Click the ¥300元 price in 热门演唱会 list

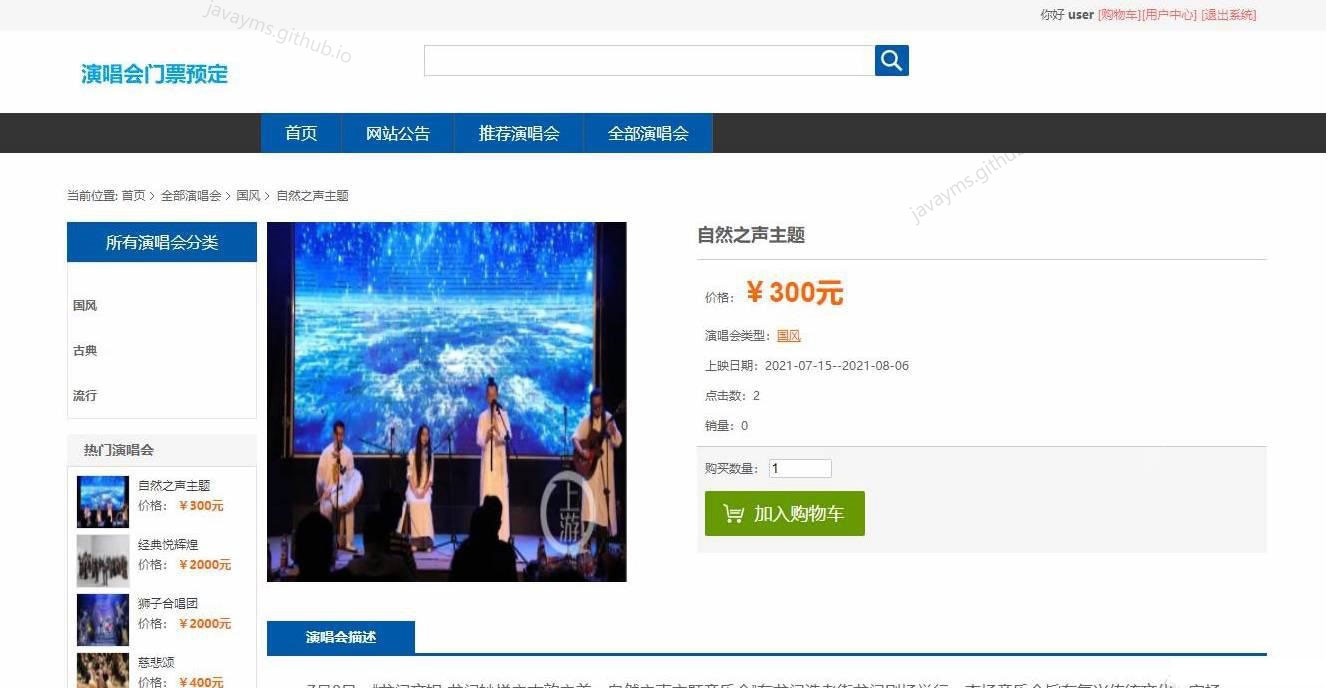201,506
